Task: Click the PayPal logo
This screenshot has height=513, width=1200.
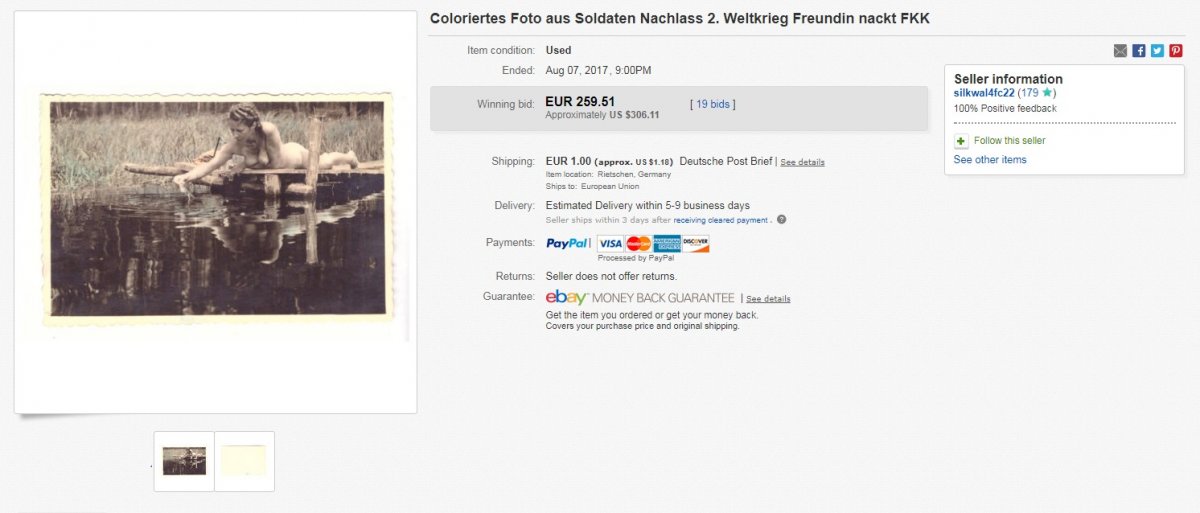Action: (x=567, y=243)
